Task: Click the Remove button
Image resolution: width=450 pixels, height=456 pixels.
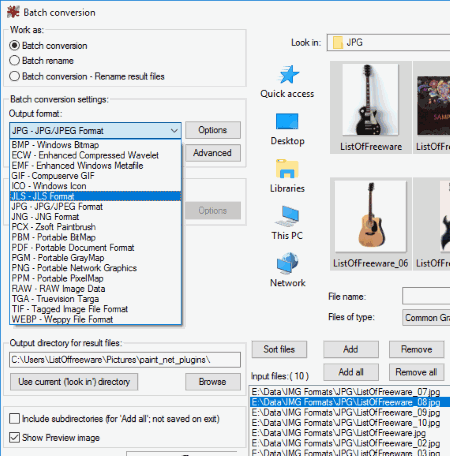Action: click(x=417, y=349)
